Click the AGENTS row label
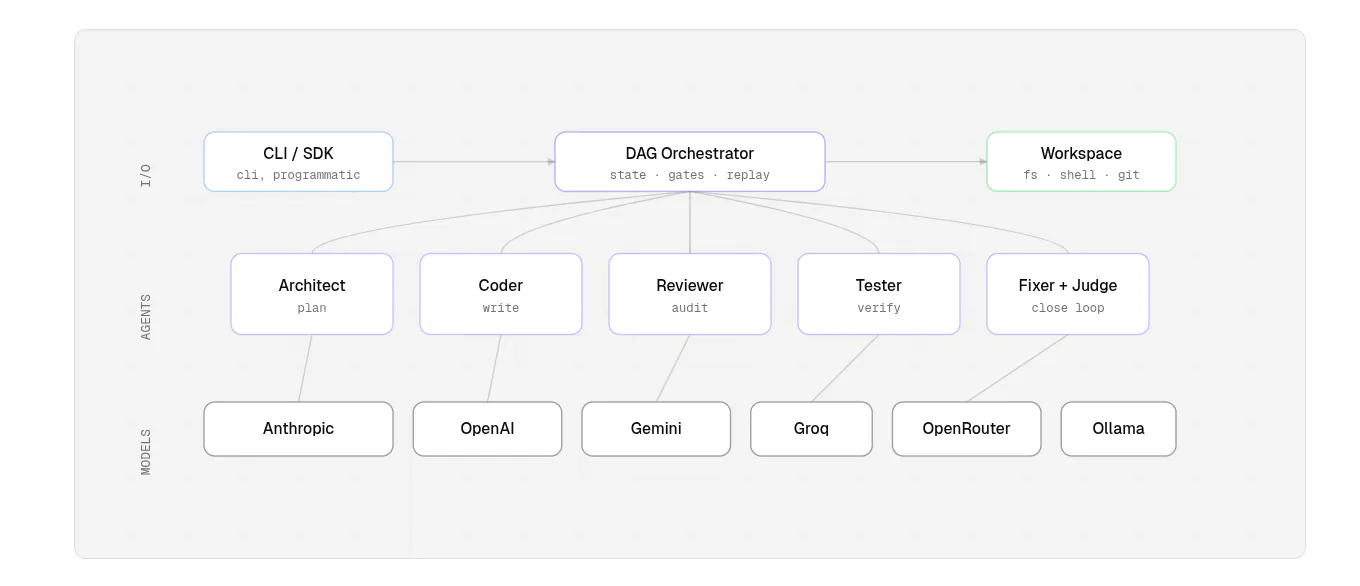The image size is (1360, 586). coord(146,317)
